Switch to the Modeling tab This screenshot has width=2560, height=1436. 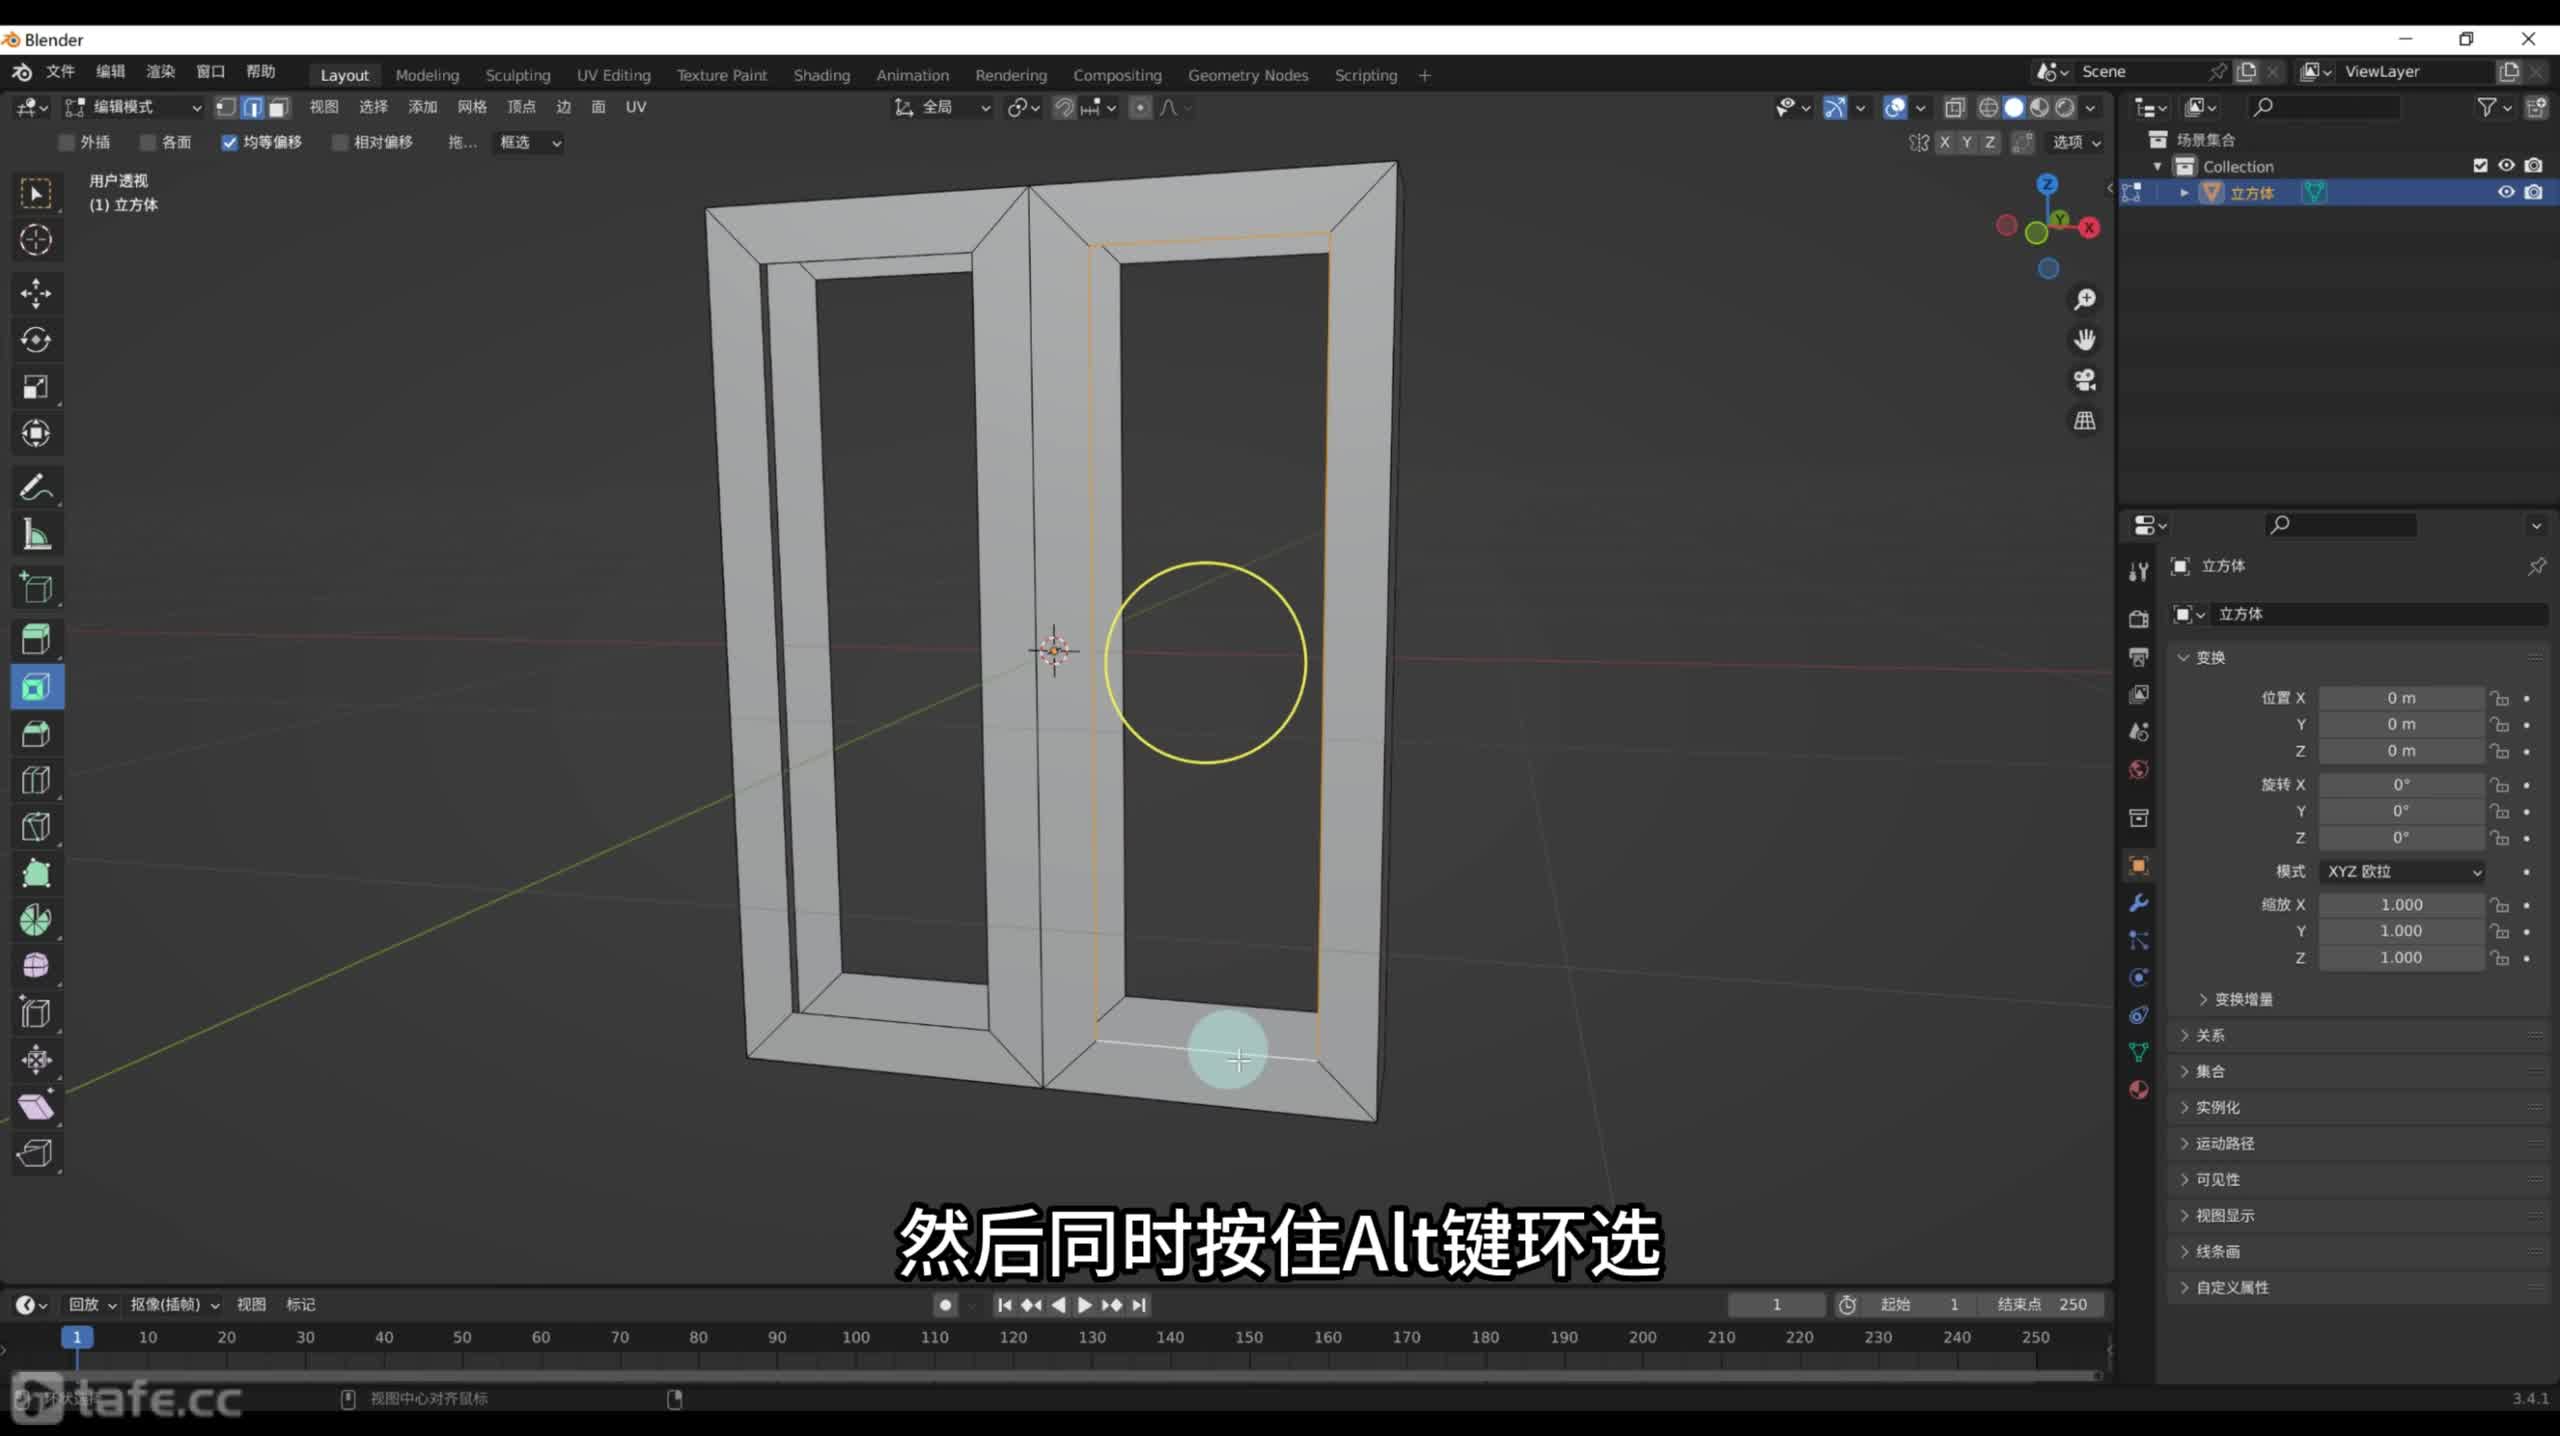pos(427,74)
